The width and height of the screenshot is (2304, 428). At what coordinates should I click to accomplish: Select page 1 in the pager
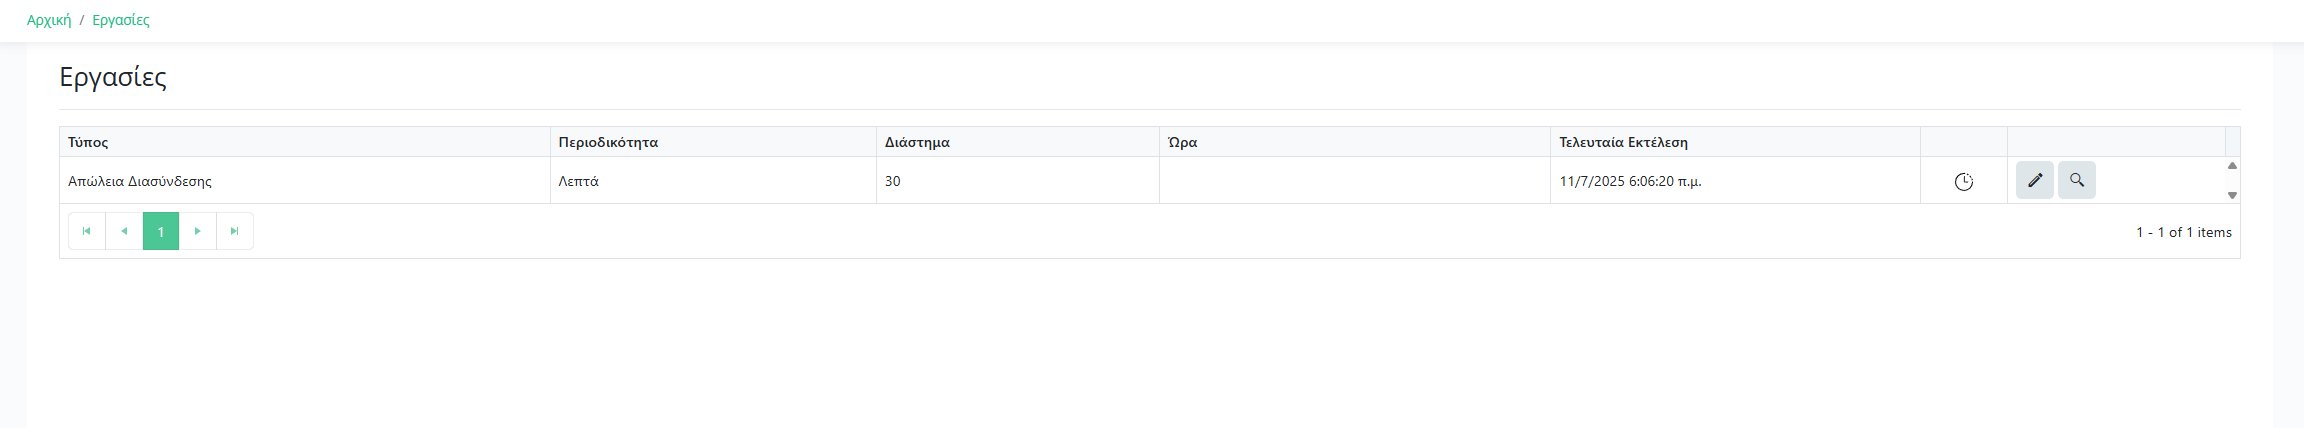click(x=161, y=231)
